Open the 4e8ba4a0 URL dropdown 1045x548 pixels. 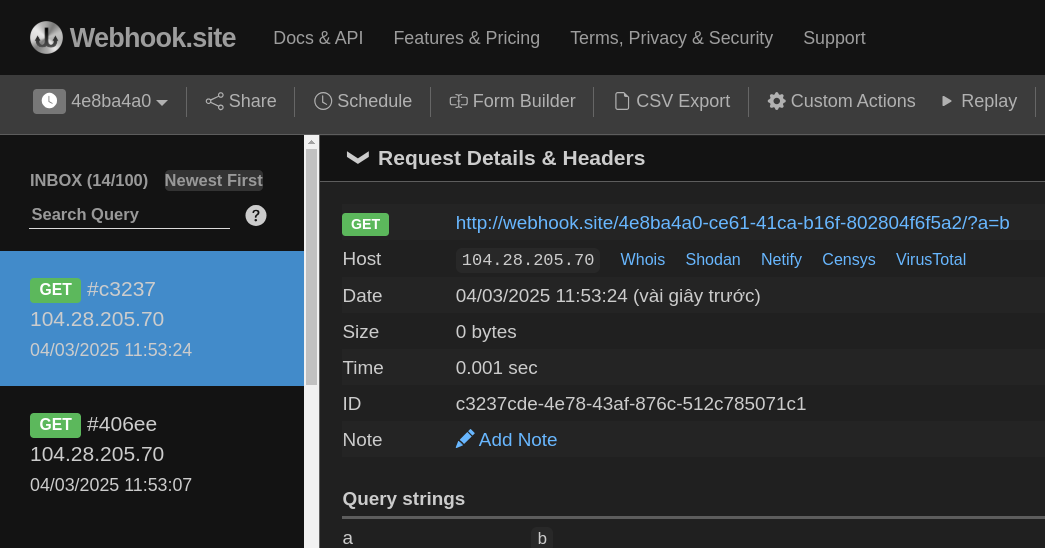[101, 101]
